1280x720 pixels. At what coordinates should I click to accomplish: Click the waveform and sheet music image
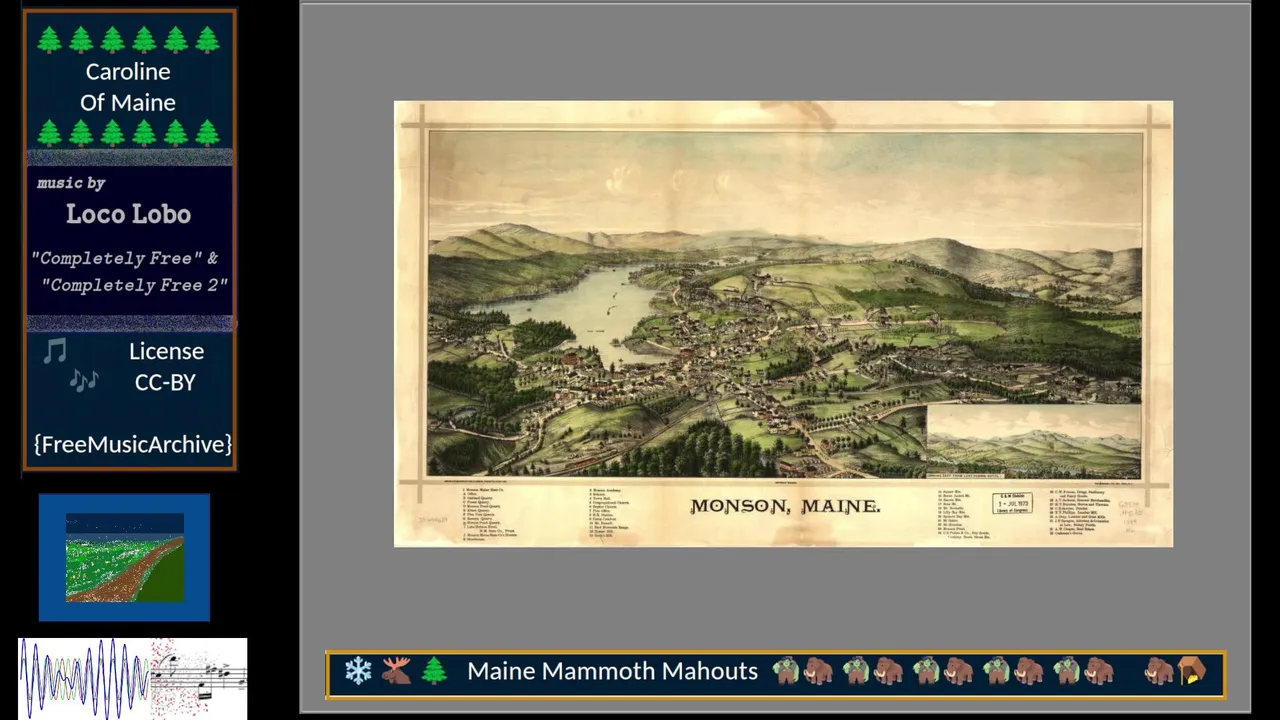[132, 678]
